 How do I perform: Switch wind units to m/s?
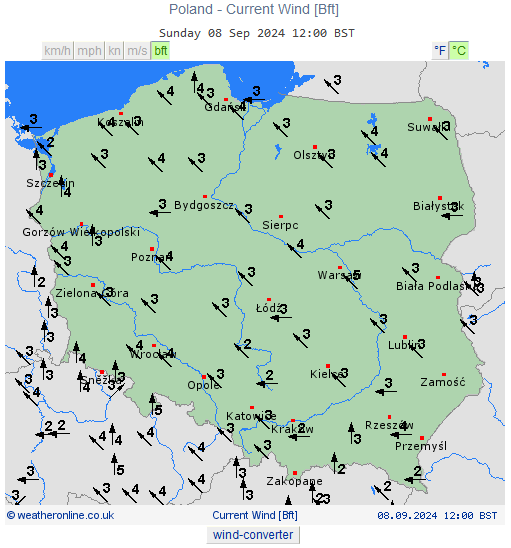point(137,51)
